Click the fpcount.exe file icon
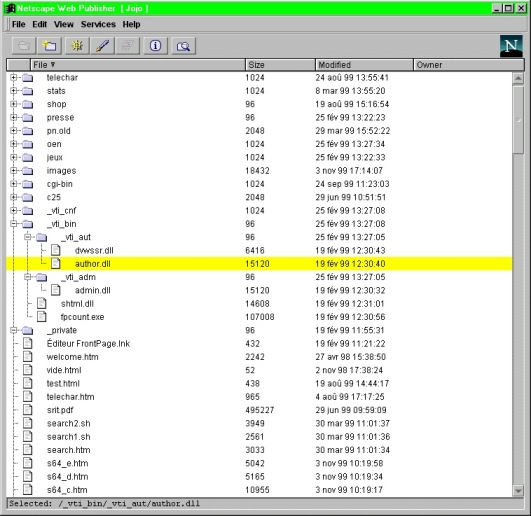The height and width of the screenshot is (516, 531). (x=42, y=317)
